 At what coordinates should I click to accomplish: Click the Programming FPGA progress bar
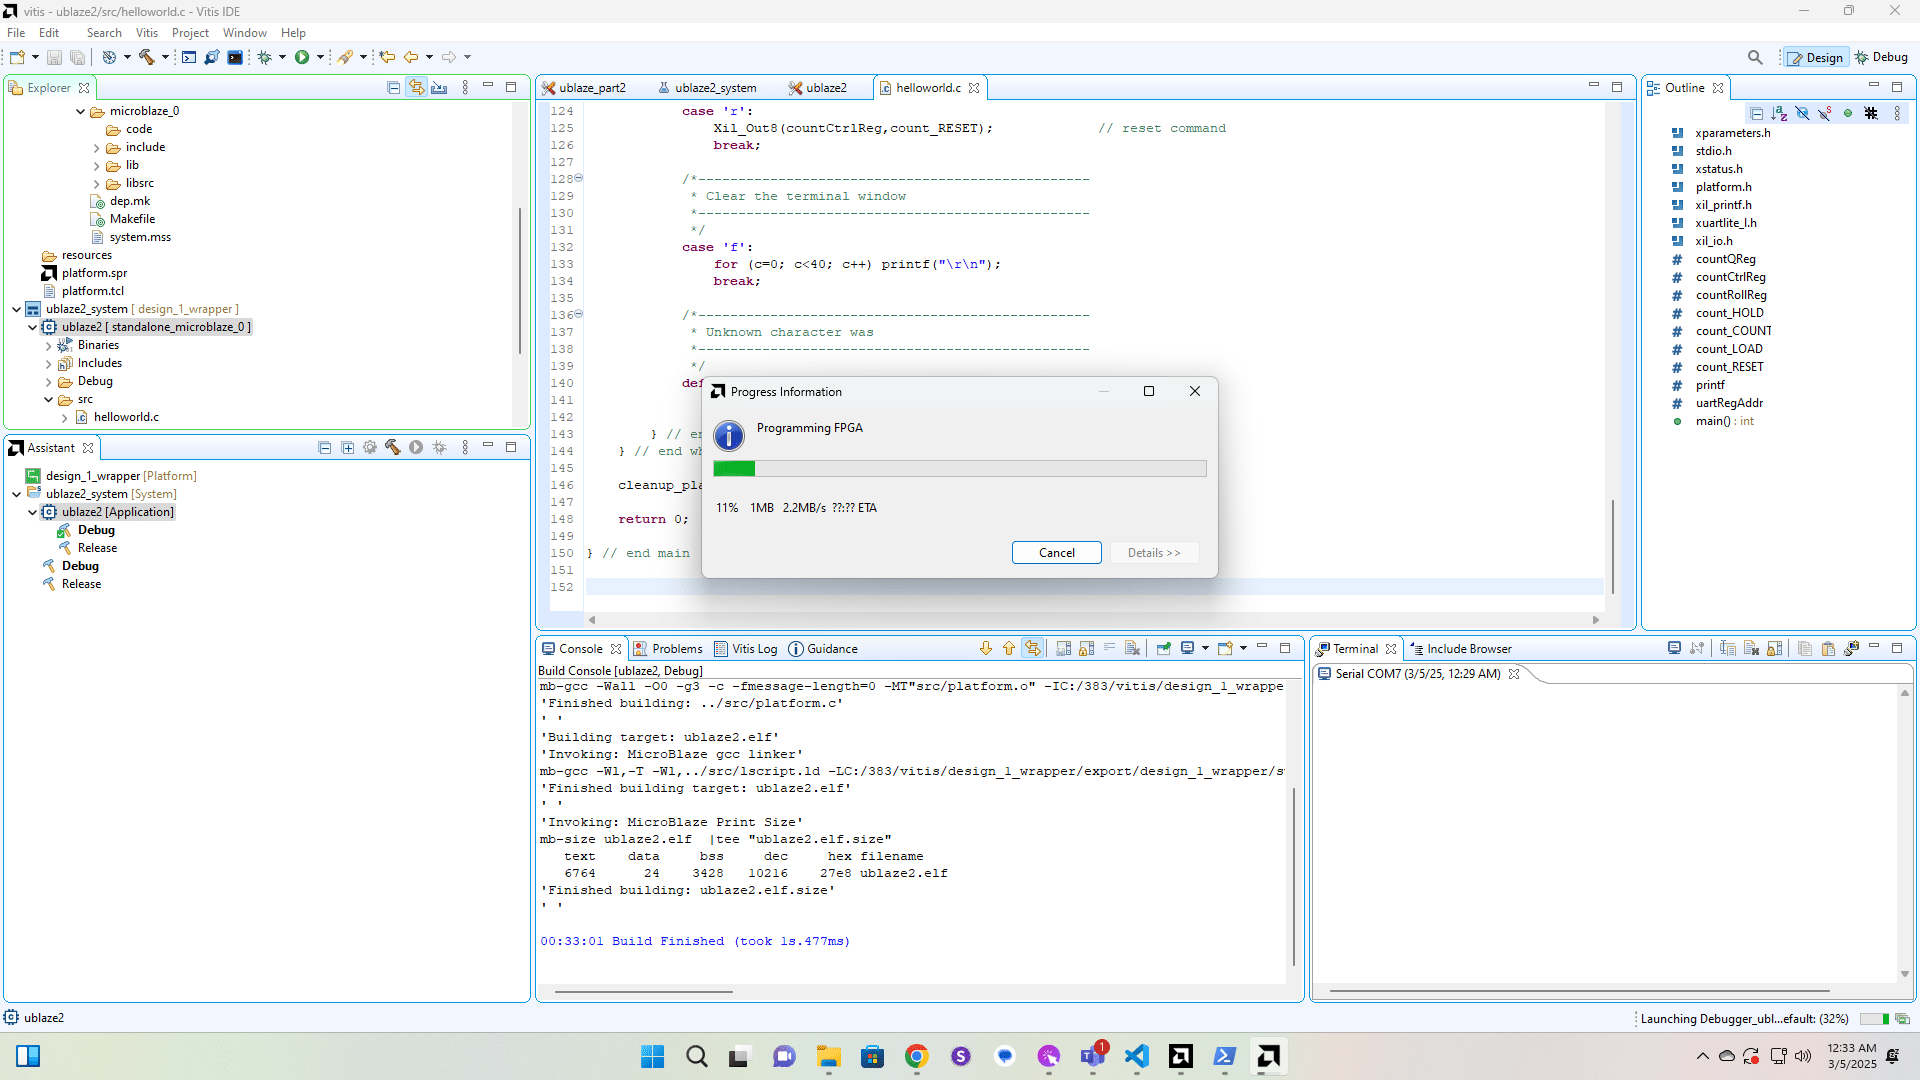pos(959,469)
